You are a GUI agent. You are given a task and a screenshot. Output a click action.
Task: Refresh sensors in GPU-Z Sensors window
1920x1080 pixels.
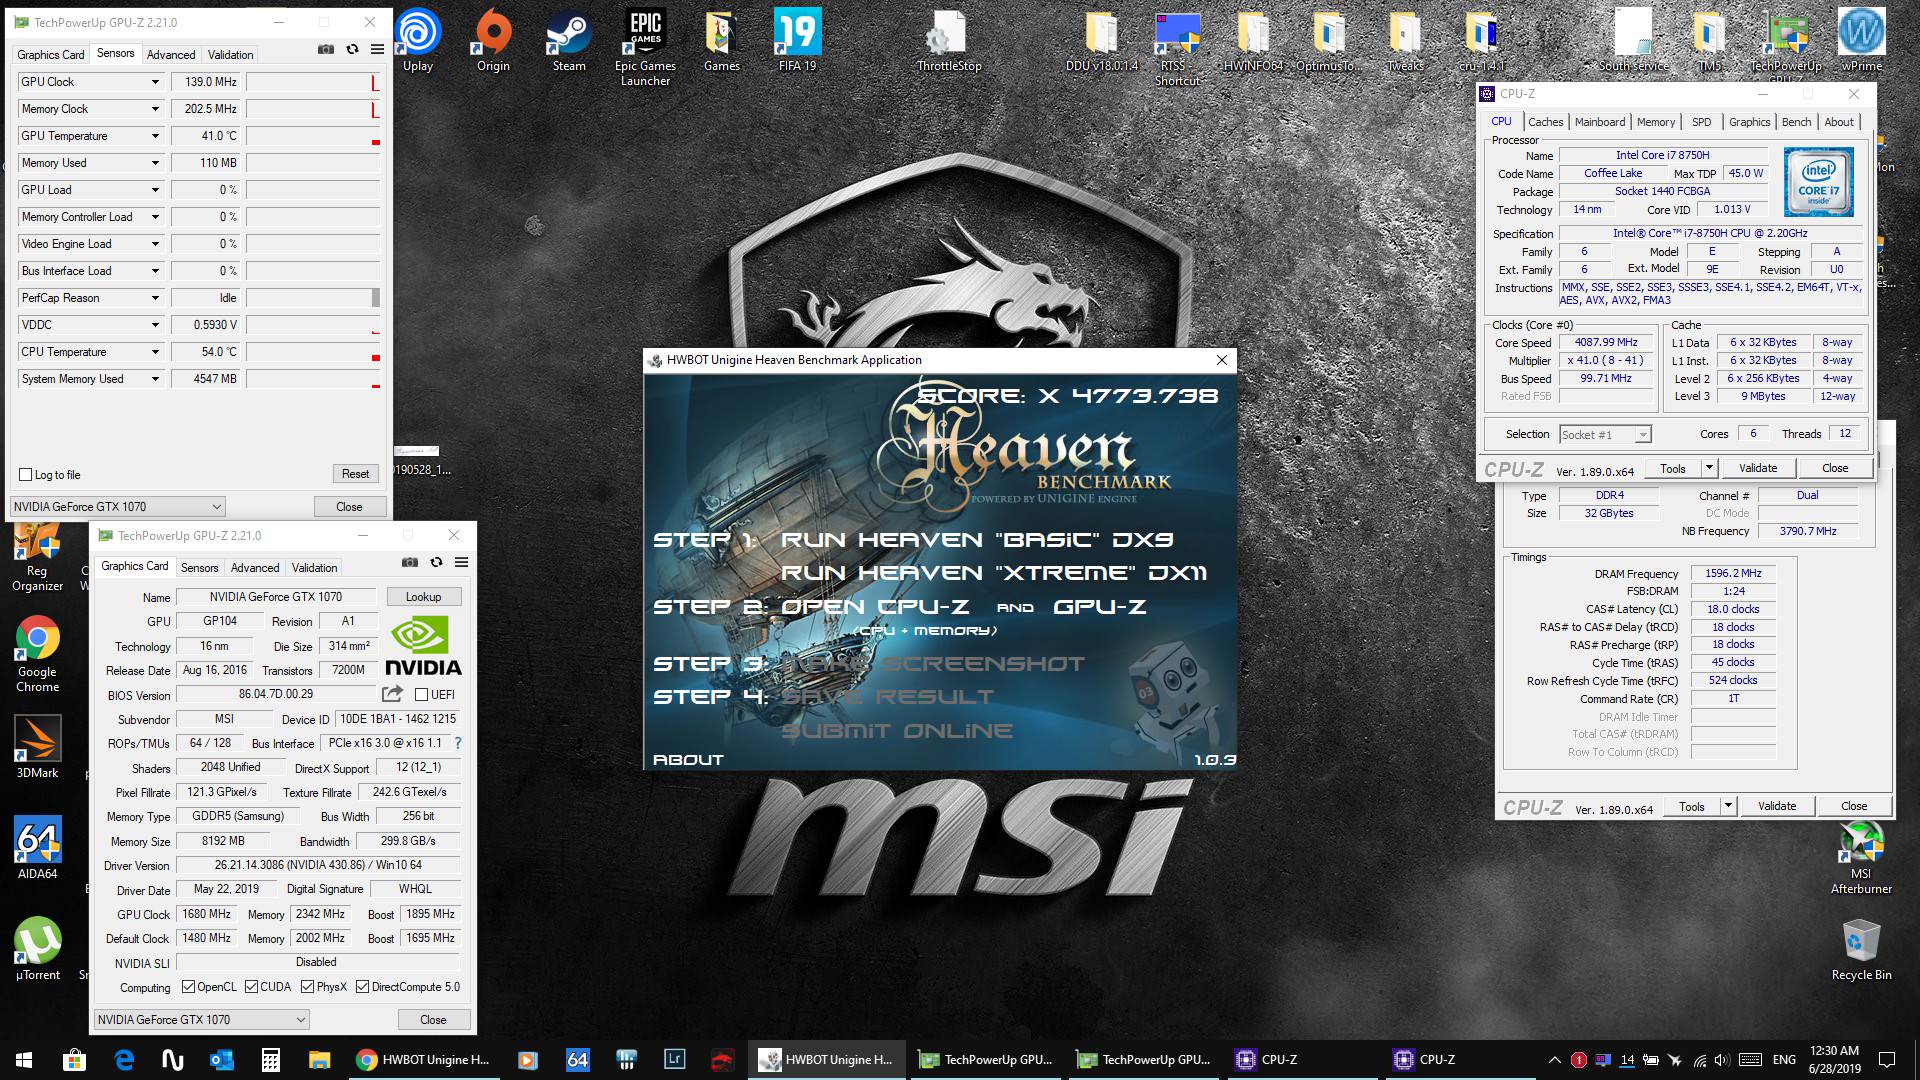point(352,49)
